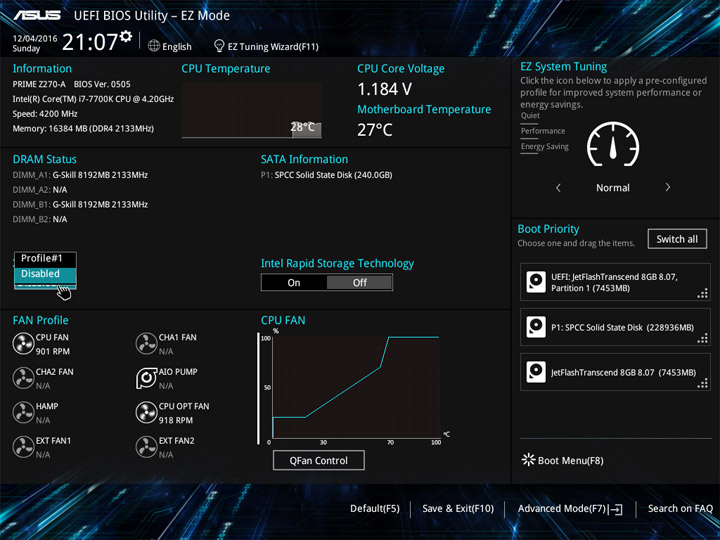This screenshot has width=720, height=540.
Task: Click the CPU FAN spinner icon
Action: [23, 343]
